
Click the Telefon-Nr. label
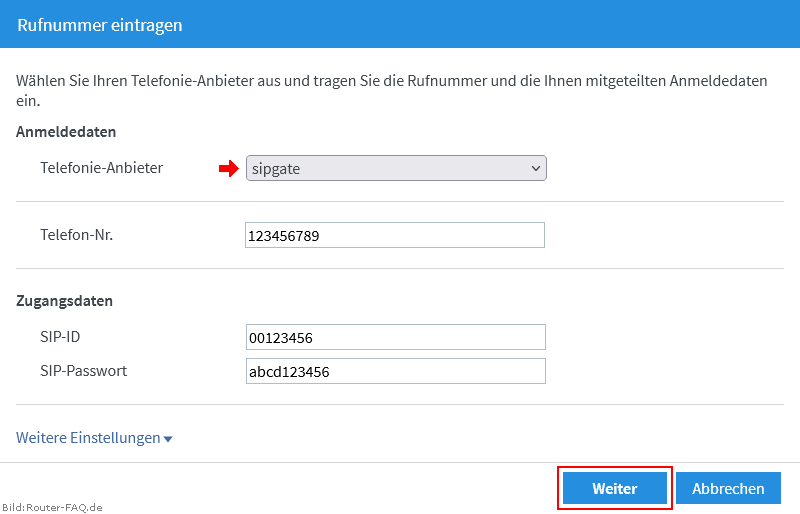[x=77, y=235]
